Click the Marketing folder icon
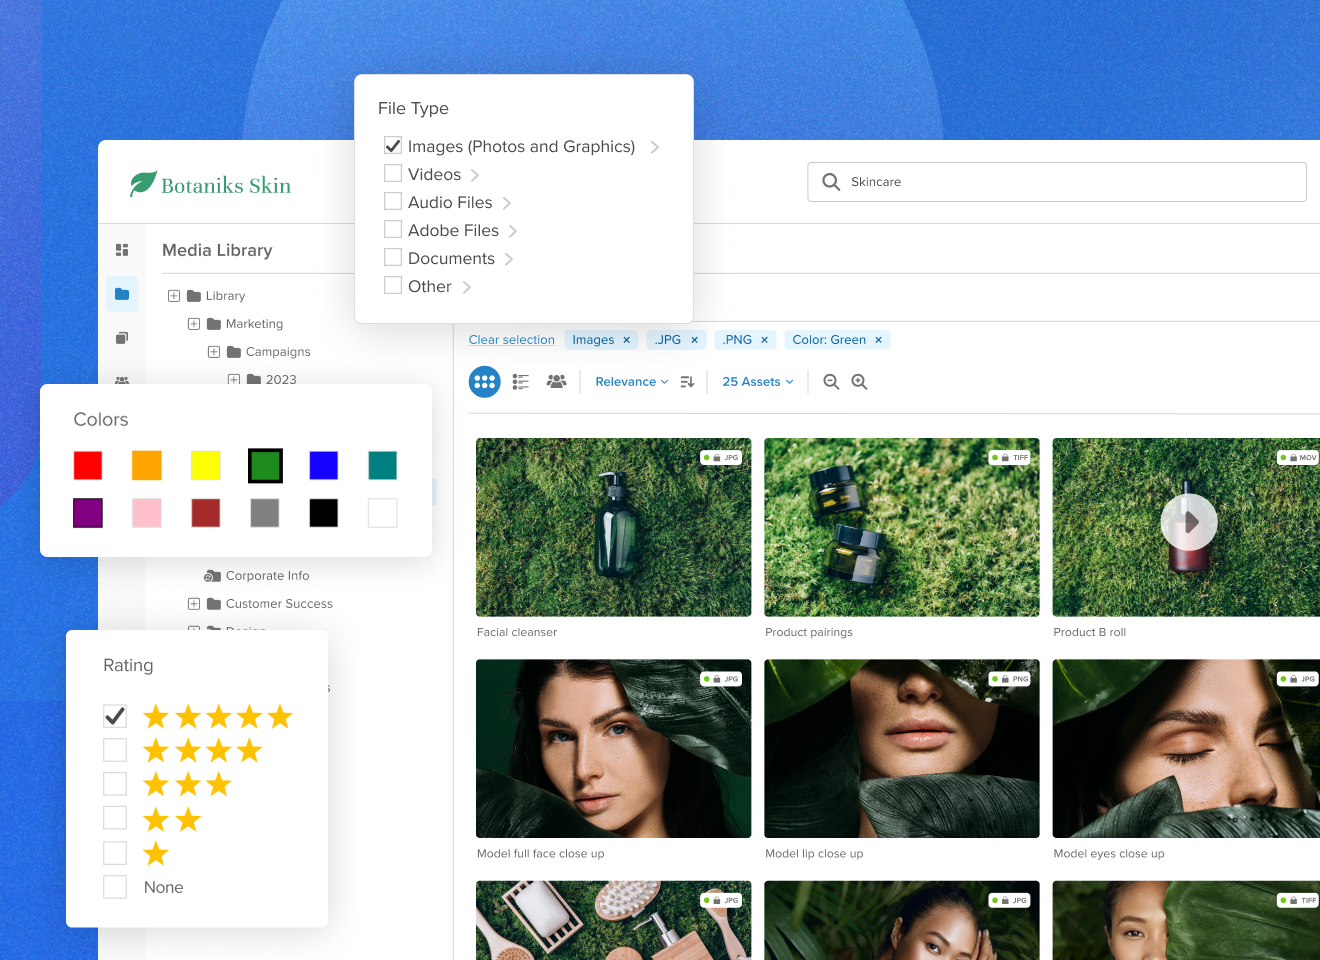The height and width of the screenshot is (960, 1320). click(214, 324)
